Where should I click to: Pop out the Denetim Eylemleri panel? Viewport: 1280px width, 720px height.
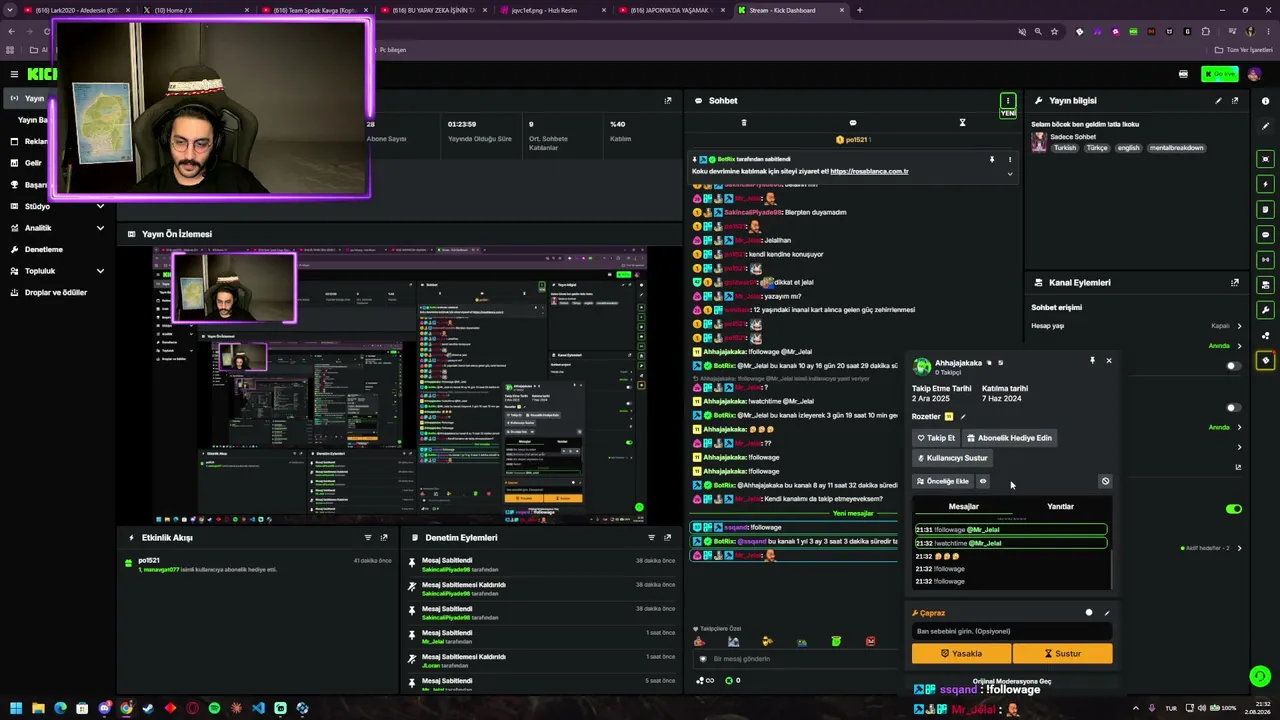click(x=668, y=538)
